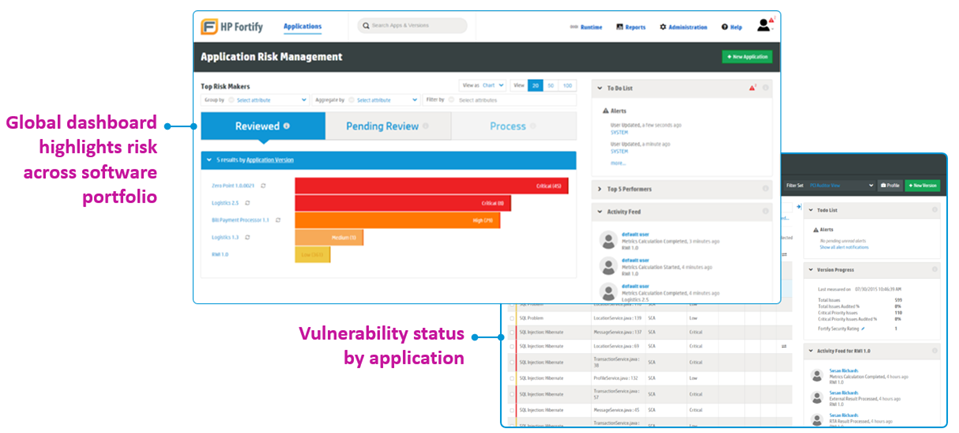The width and height of the screenshot is (959, 433).
Task: Switch to the Pending Review tab
Action: click(x=387, y=126)
